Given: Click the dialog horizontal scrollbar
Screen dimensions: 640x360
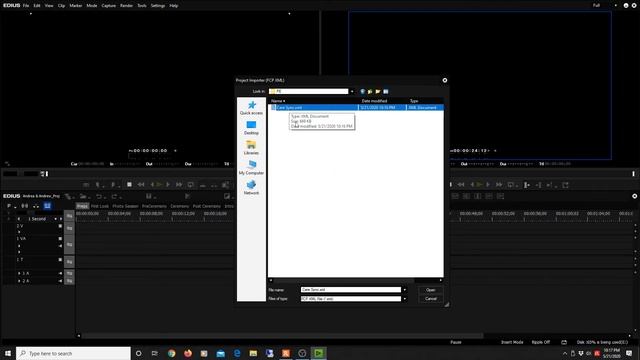Looking at the screenshot, I should 344,280.
